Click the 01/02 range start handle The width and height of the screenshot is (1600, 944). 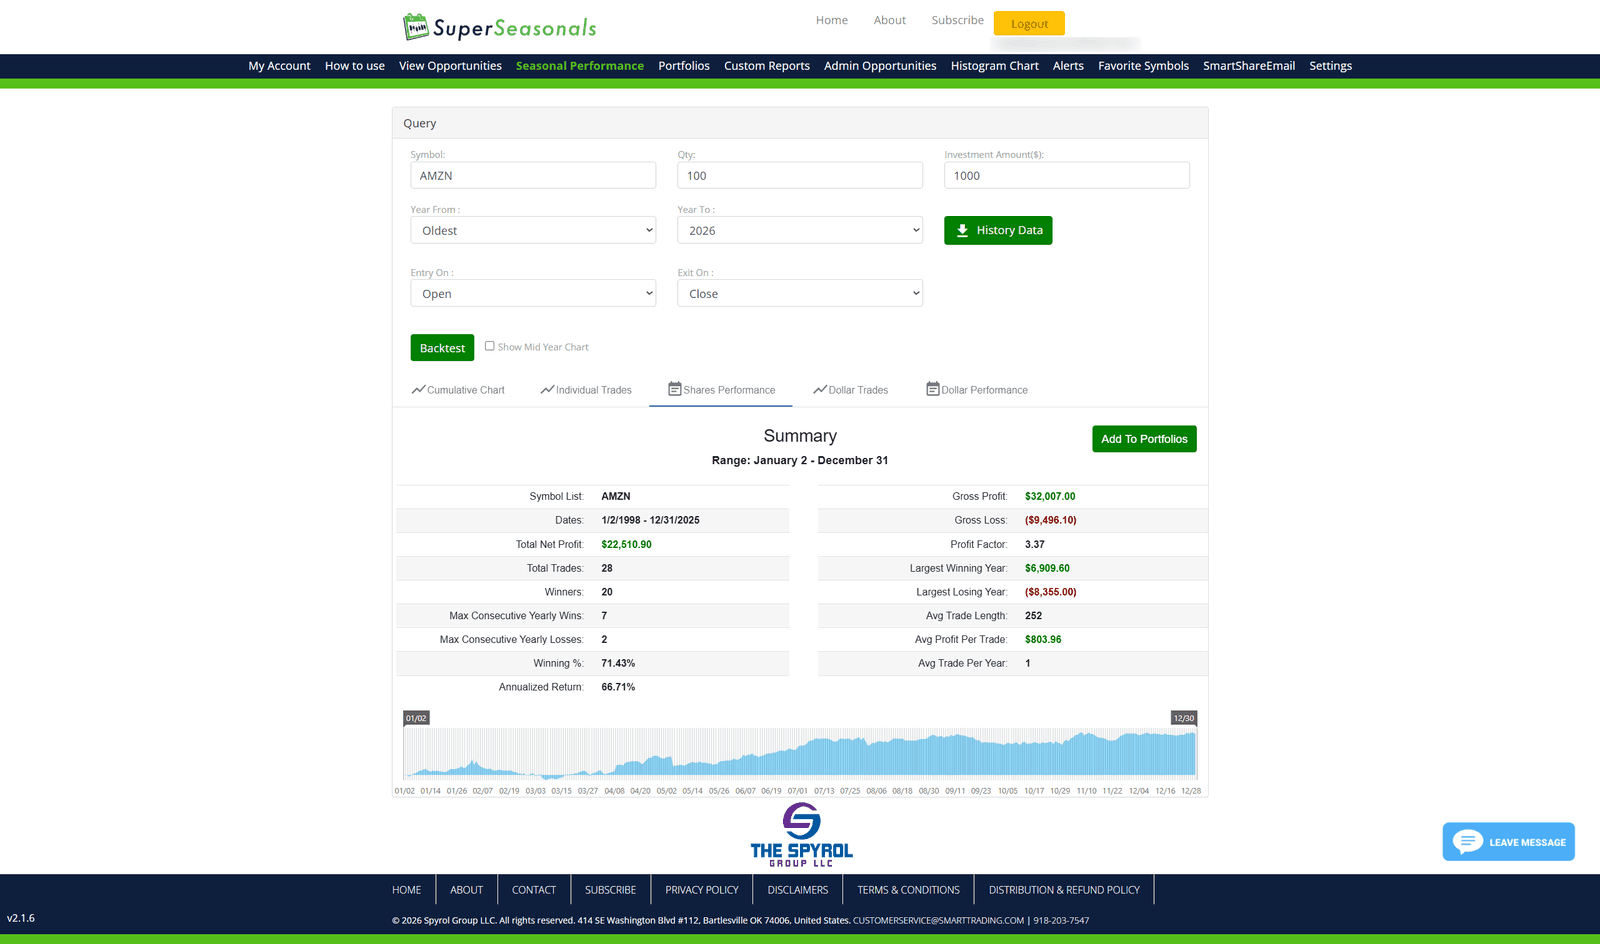[x=416, y=718]
